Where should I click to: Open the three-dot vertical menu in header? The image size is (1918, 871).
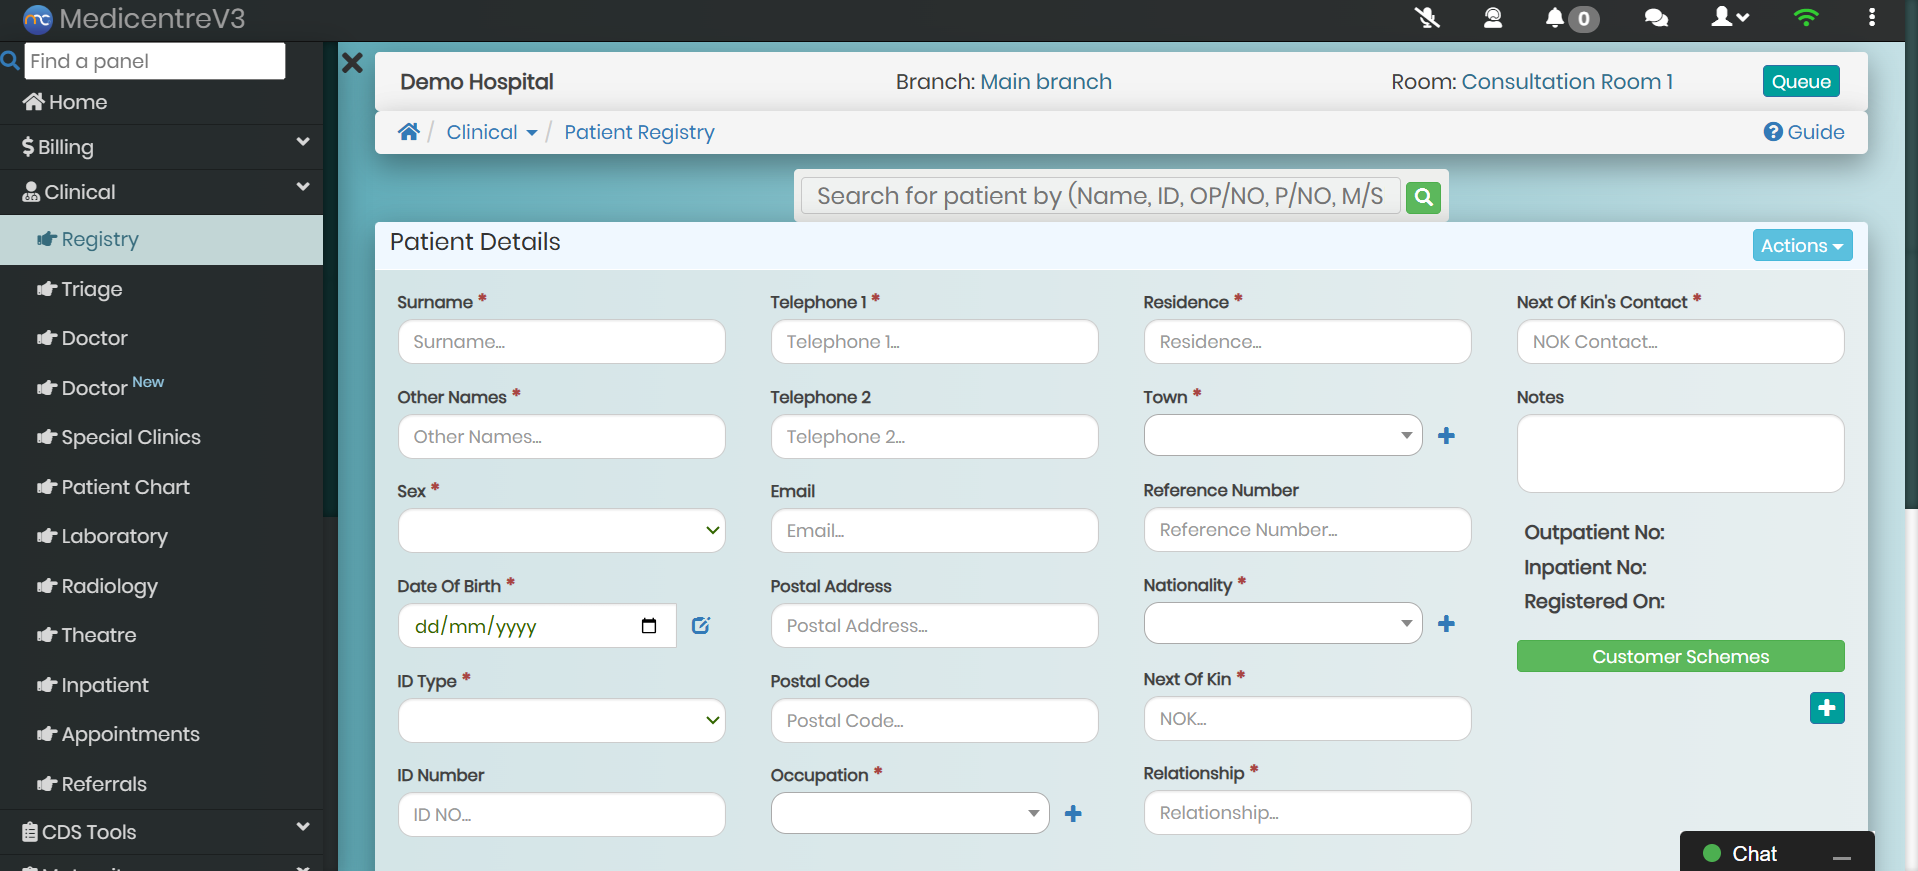[1872, 18]
